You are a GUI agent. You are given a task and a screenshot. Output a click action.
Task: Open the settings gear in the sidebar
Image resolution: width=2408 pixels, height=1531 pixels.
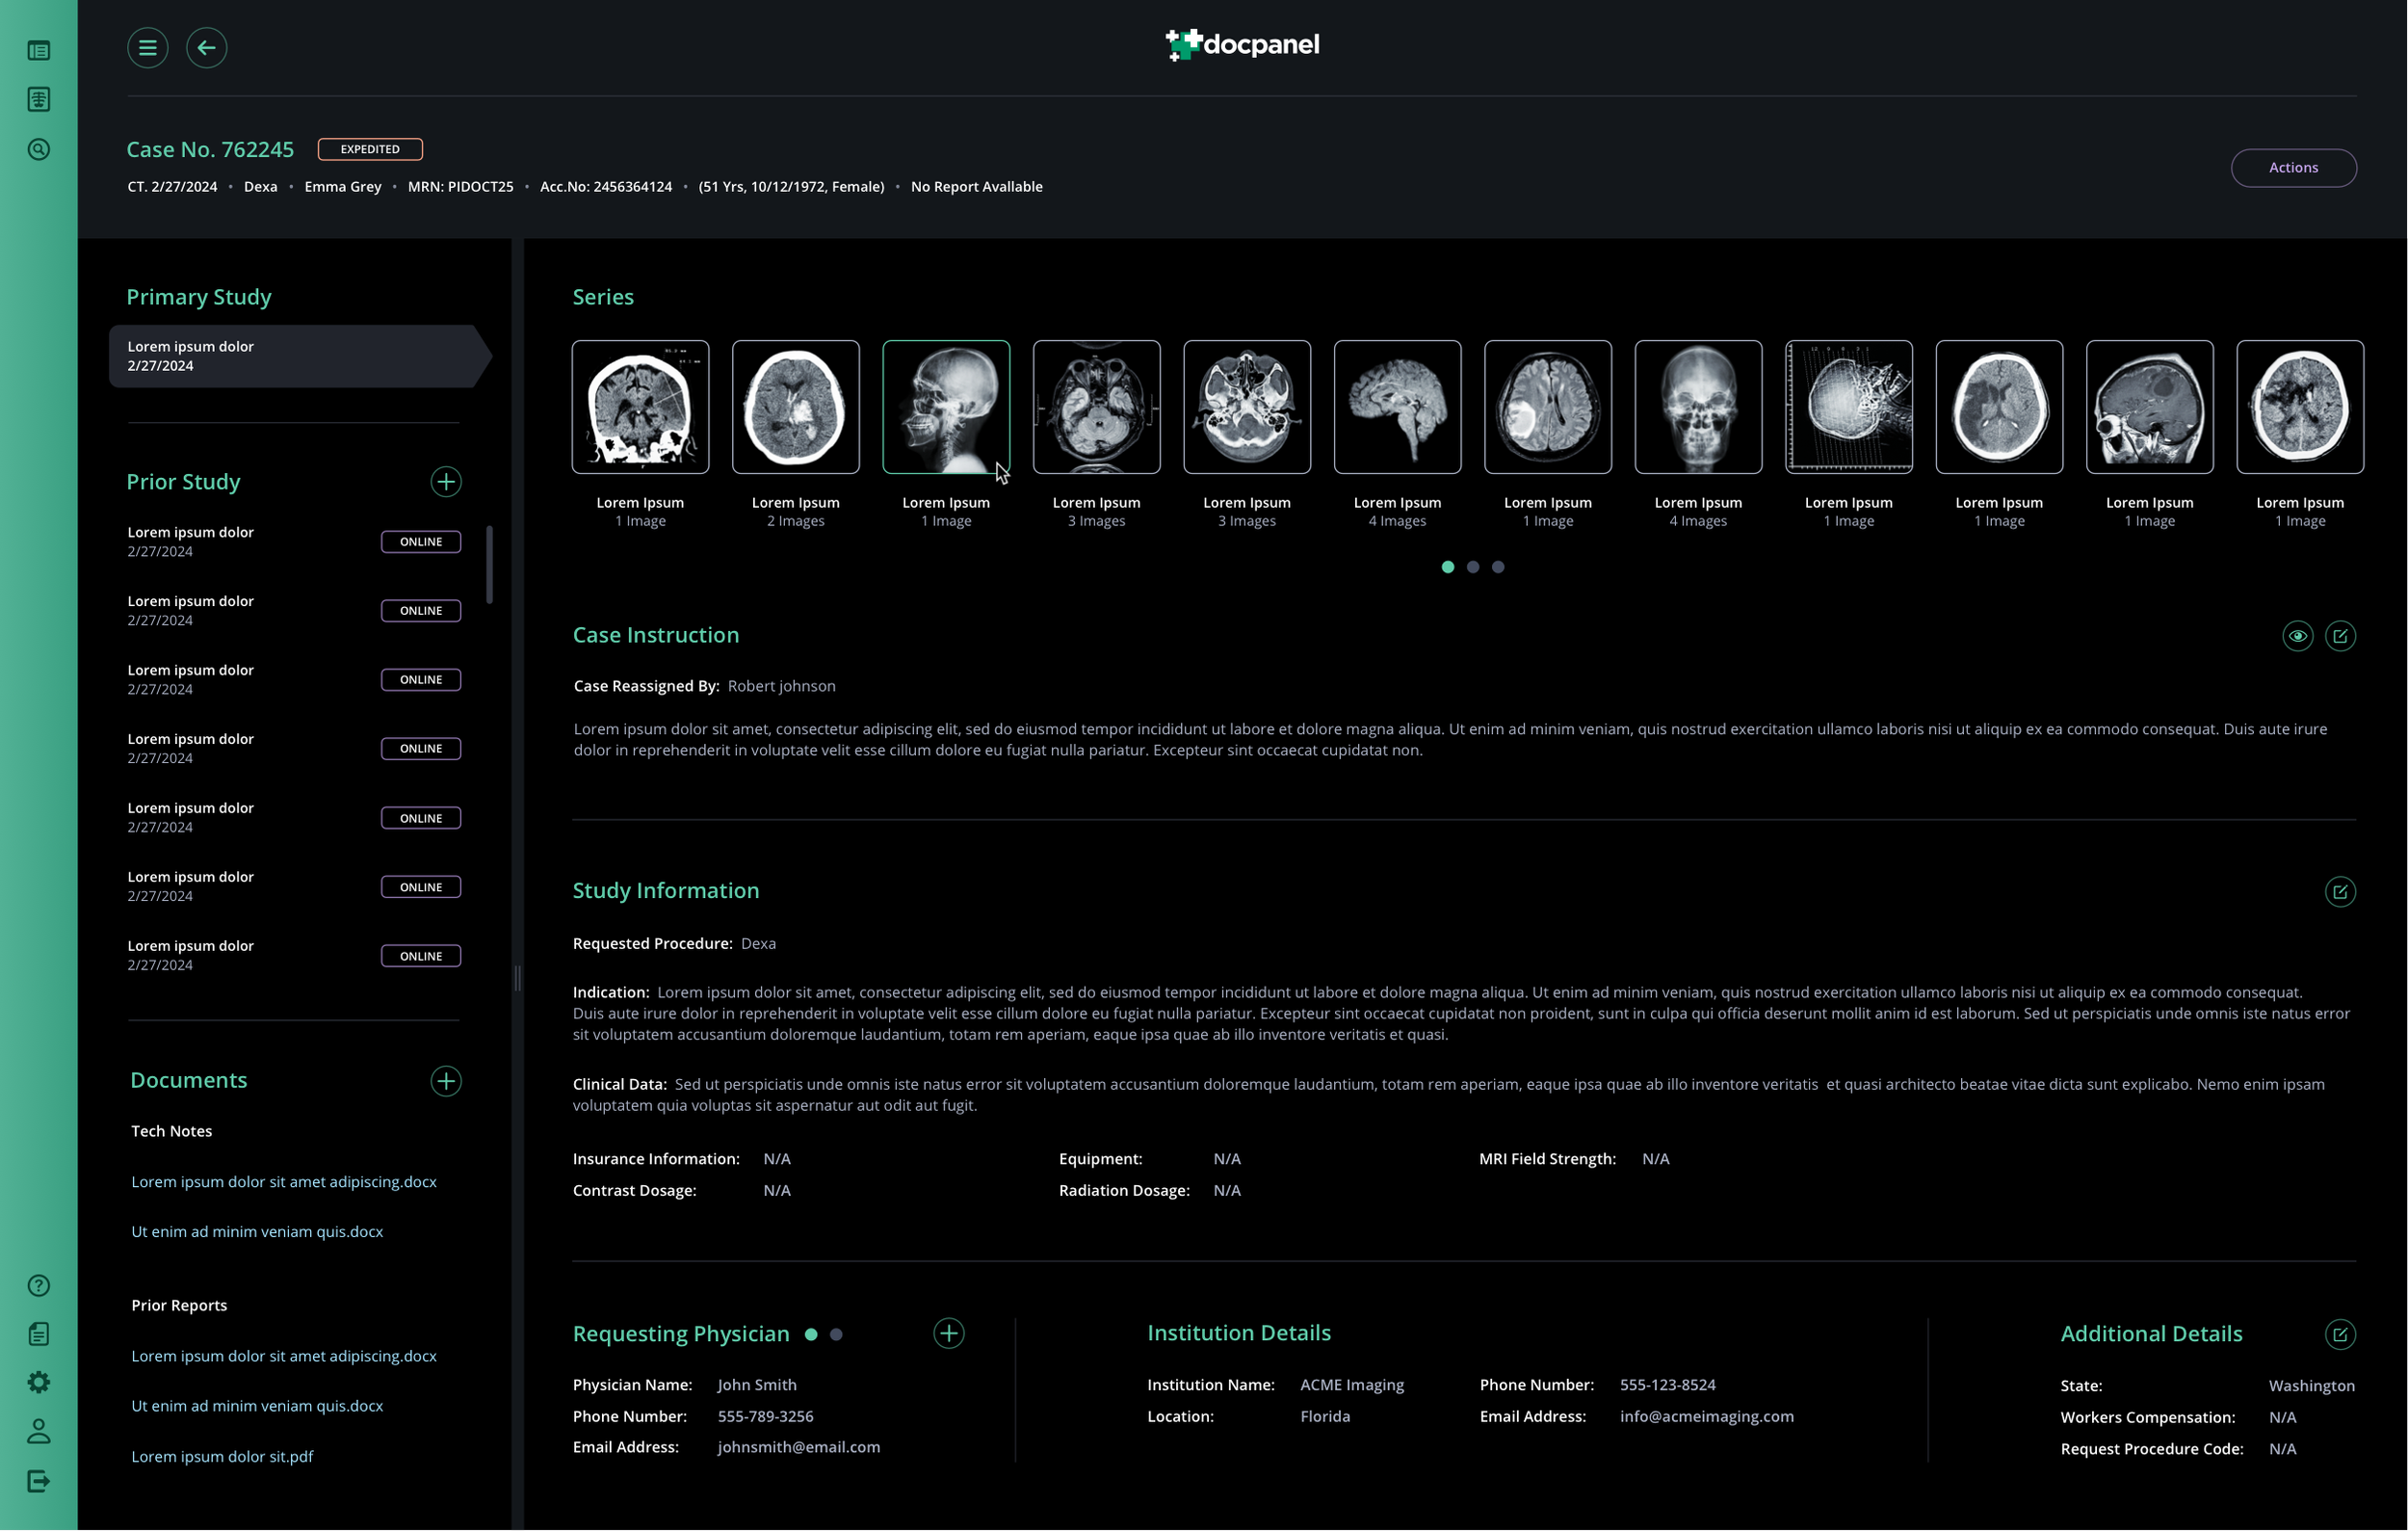click(x=38, y=1382)
